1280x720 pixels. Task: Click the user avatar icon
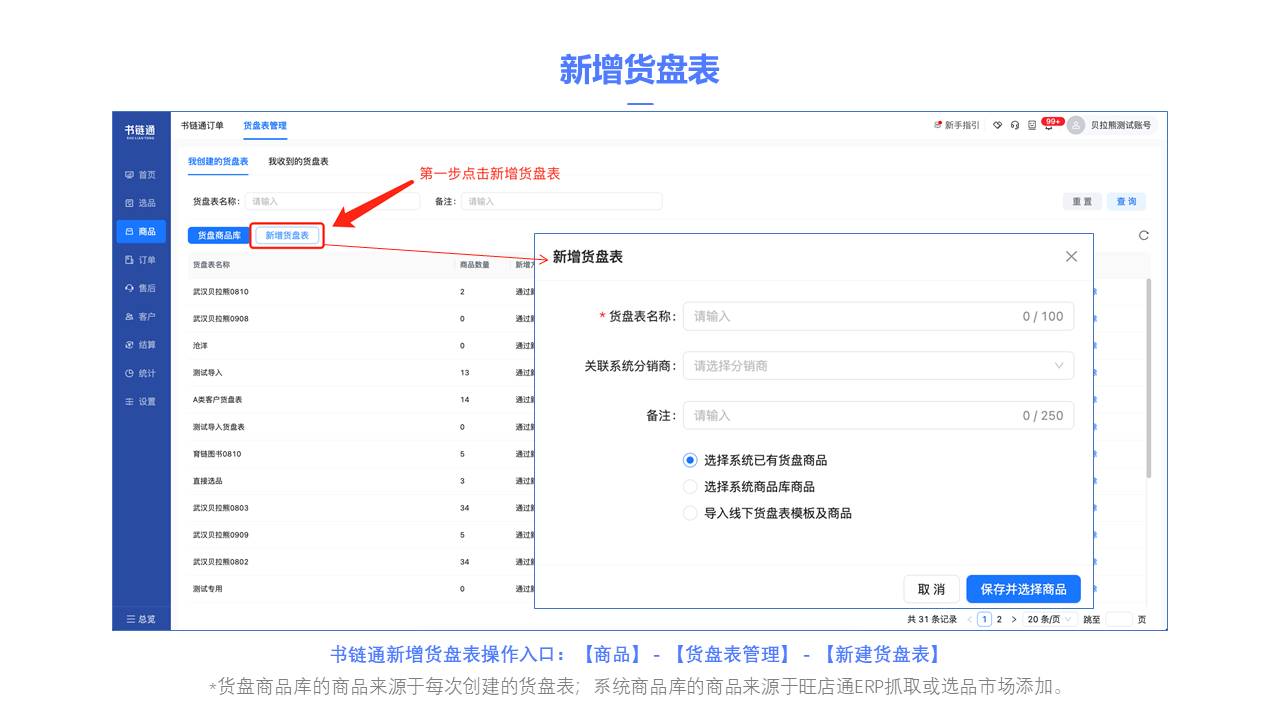tap(1076, 125)
